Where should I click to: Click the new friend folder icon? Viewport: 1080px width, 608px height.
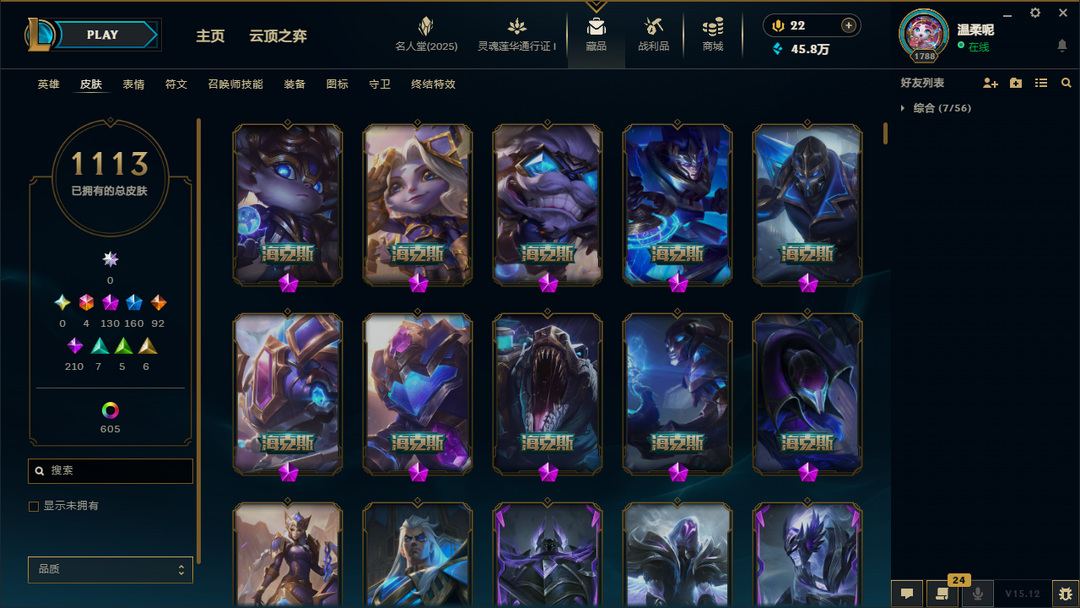tap(1016, 83)
